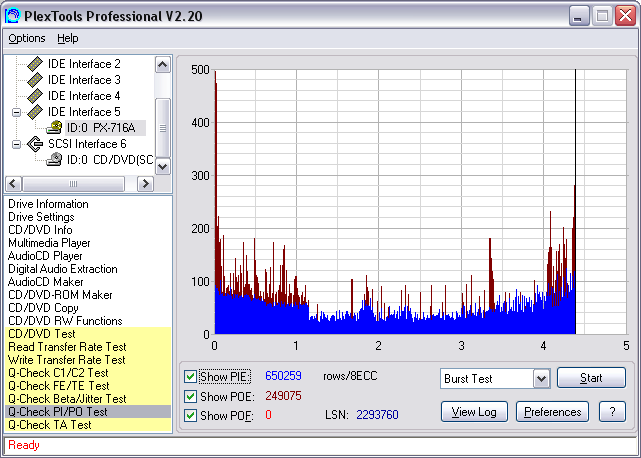Select Write Transfer Rate Test
Viewport: 641px width, 458px height.
(x=88, y=360)
